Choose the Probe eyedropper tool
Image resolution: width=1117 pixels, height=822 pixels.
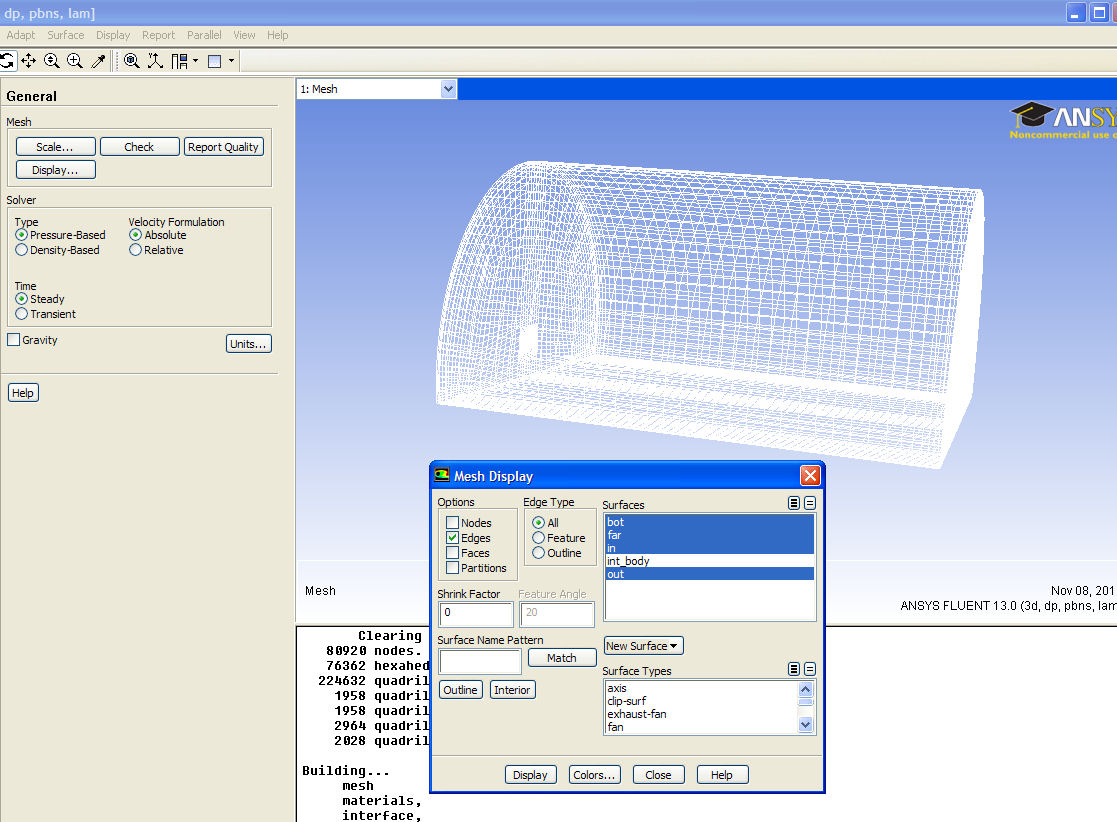pyautogui.click(x=98, y=61)
